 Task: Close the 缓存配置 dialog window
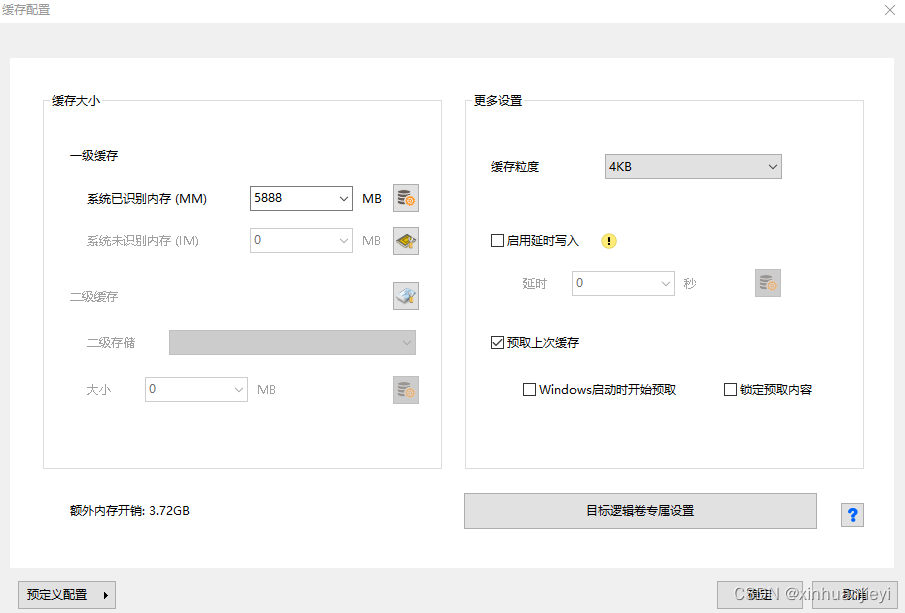[889, 10]
